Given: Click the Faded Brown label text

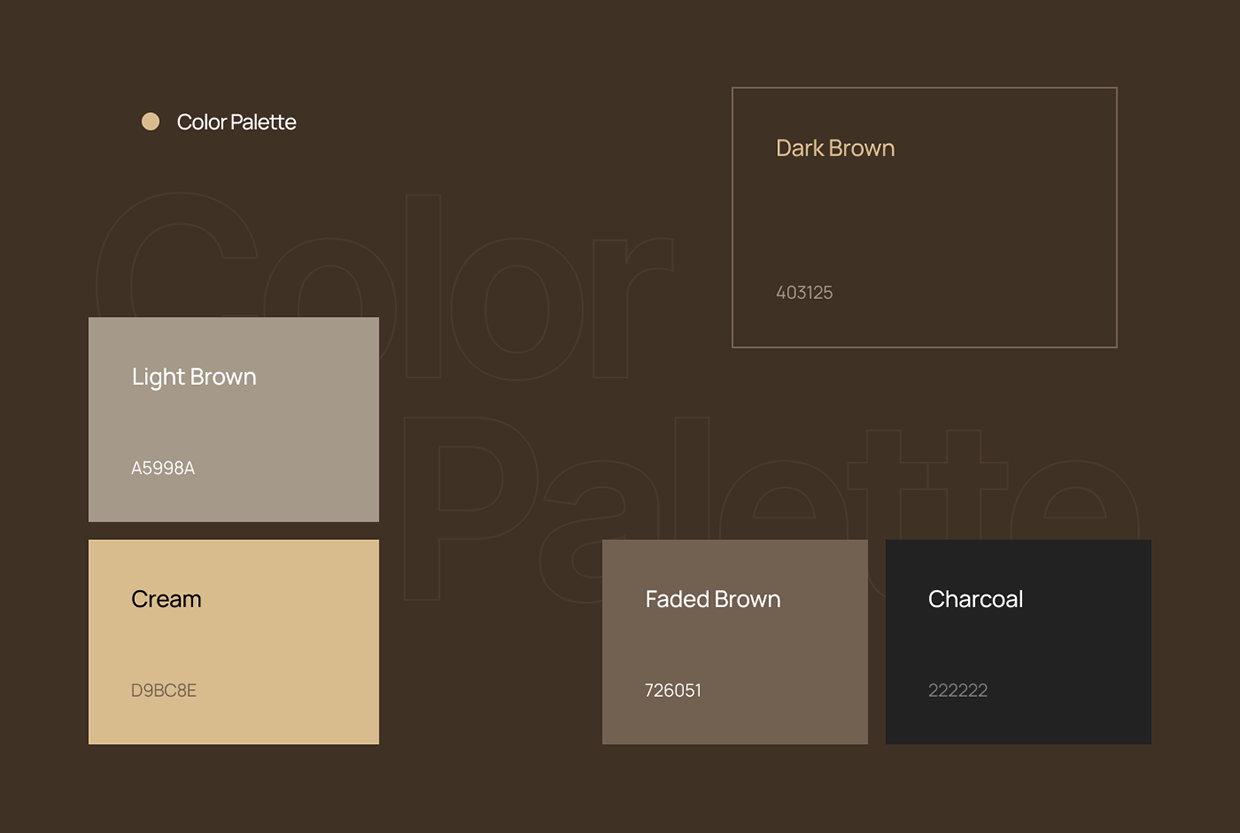Looking at the screenshot, I should click(712, 599).
